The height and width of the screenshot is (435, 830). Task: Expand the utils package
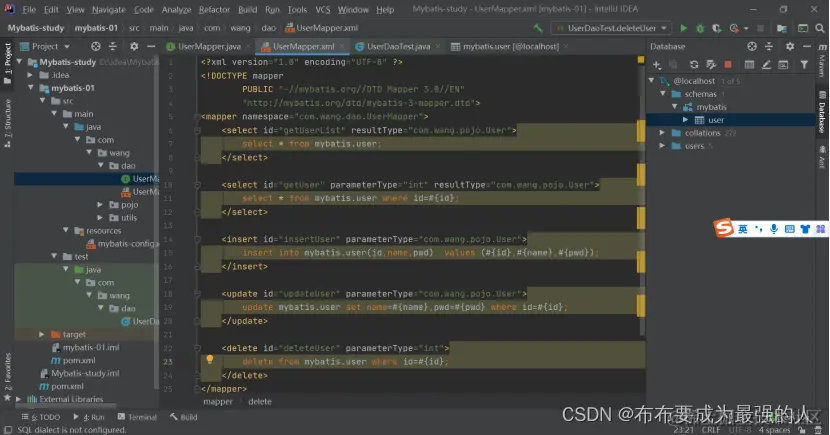100,218
